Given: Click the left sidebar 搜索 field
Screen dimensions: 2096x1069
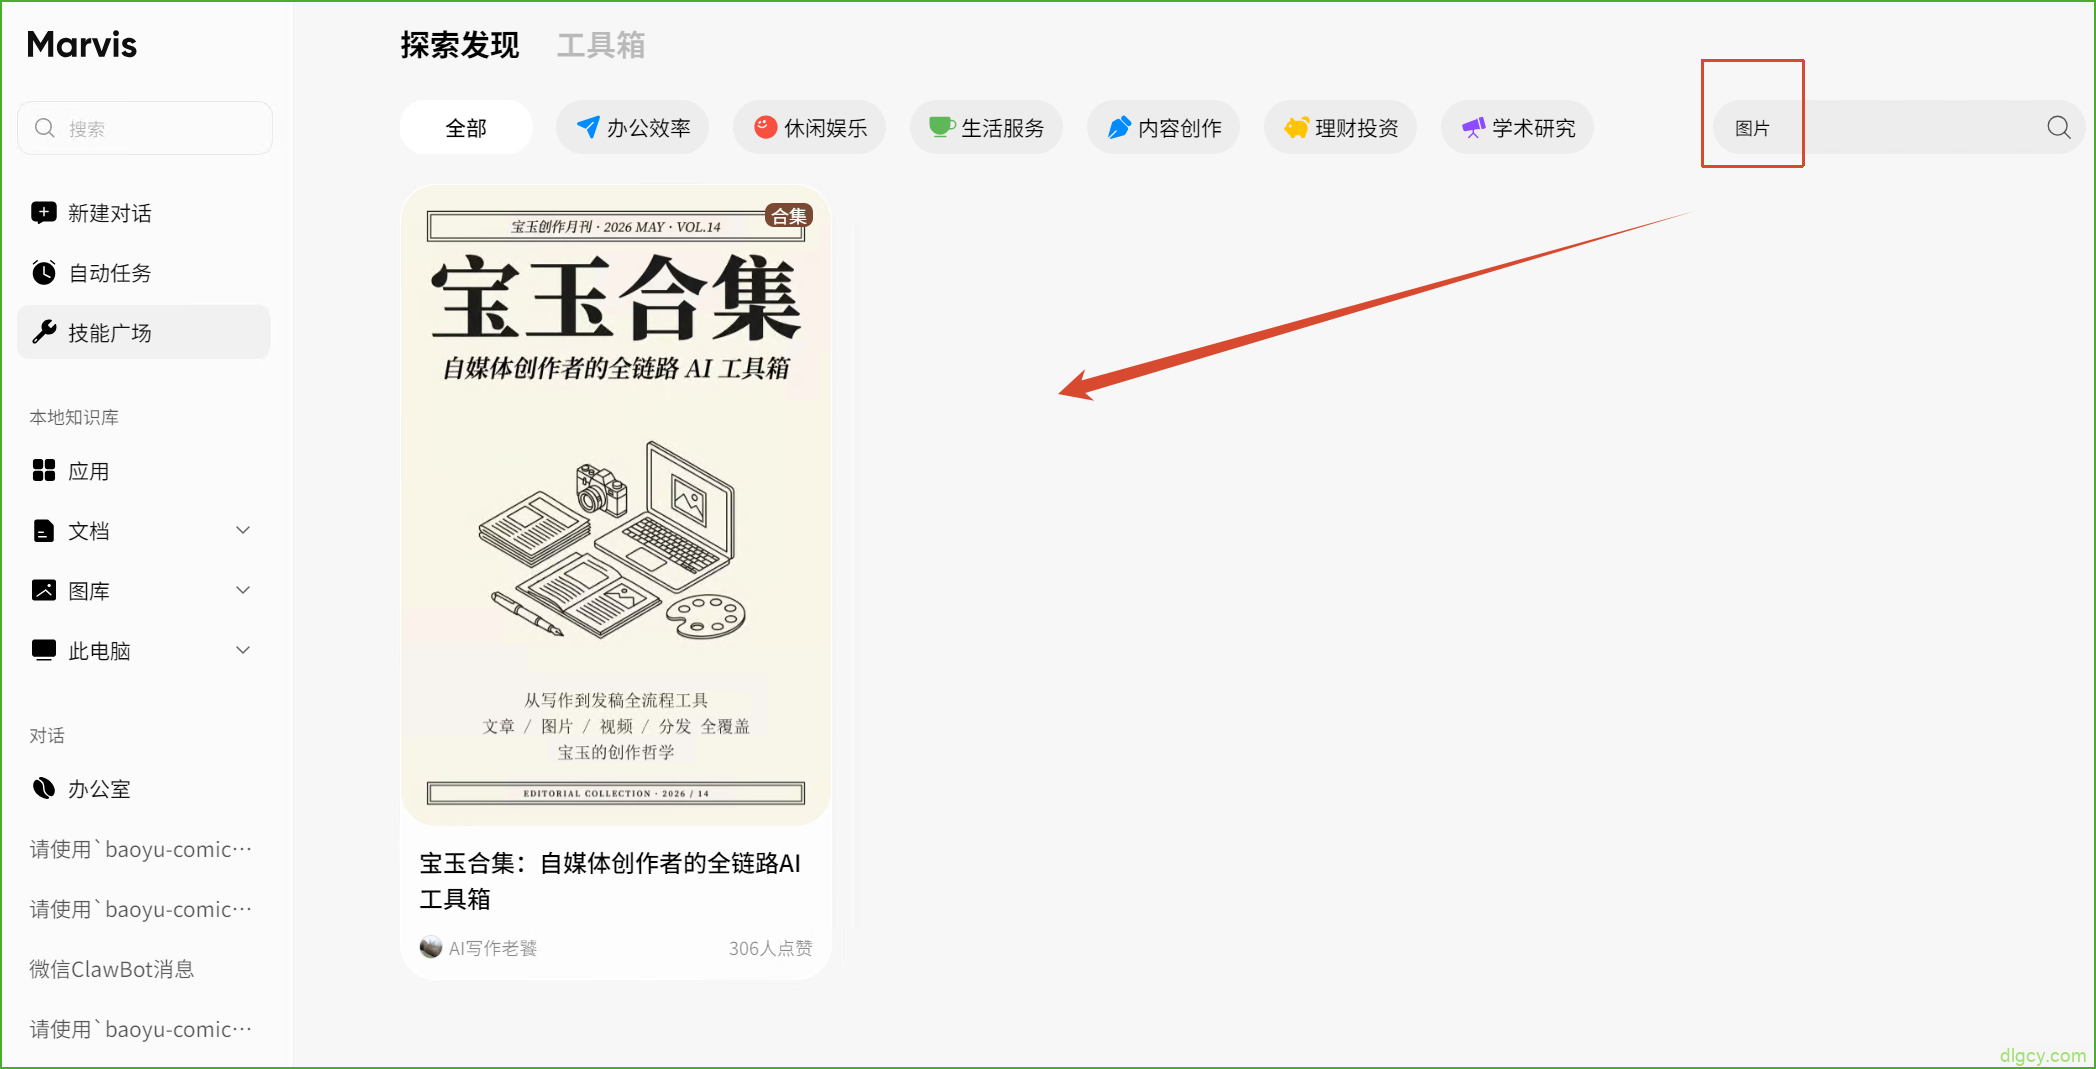Looking at the screenshot, I should click(x=145, y=128).
